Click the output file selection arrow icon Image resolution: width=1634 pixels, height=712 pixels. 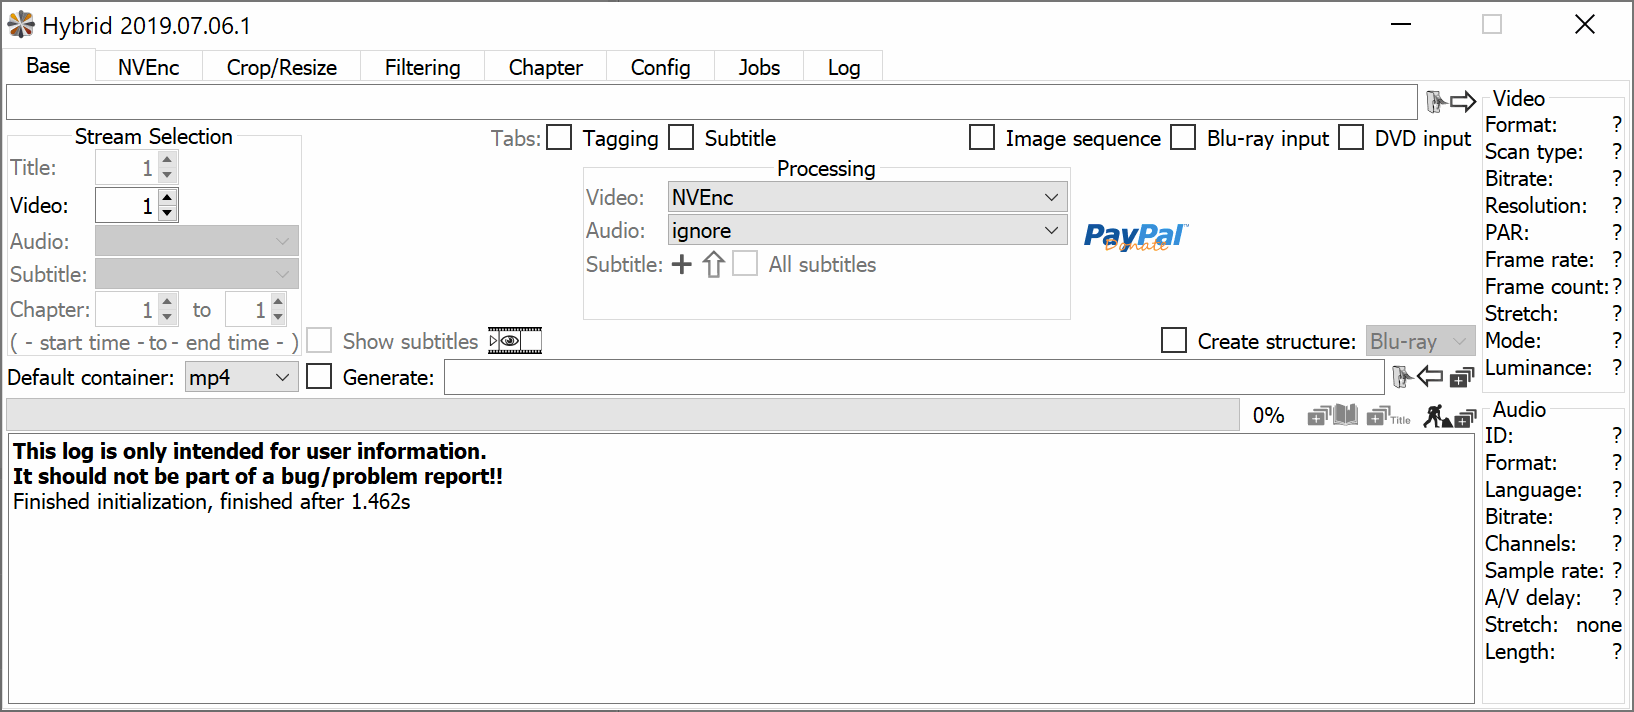pyautogui.click(x=1418, y=377)
